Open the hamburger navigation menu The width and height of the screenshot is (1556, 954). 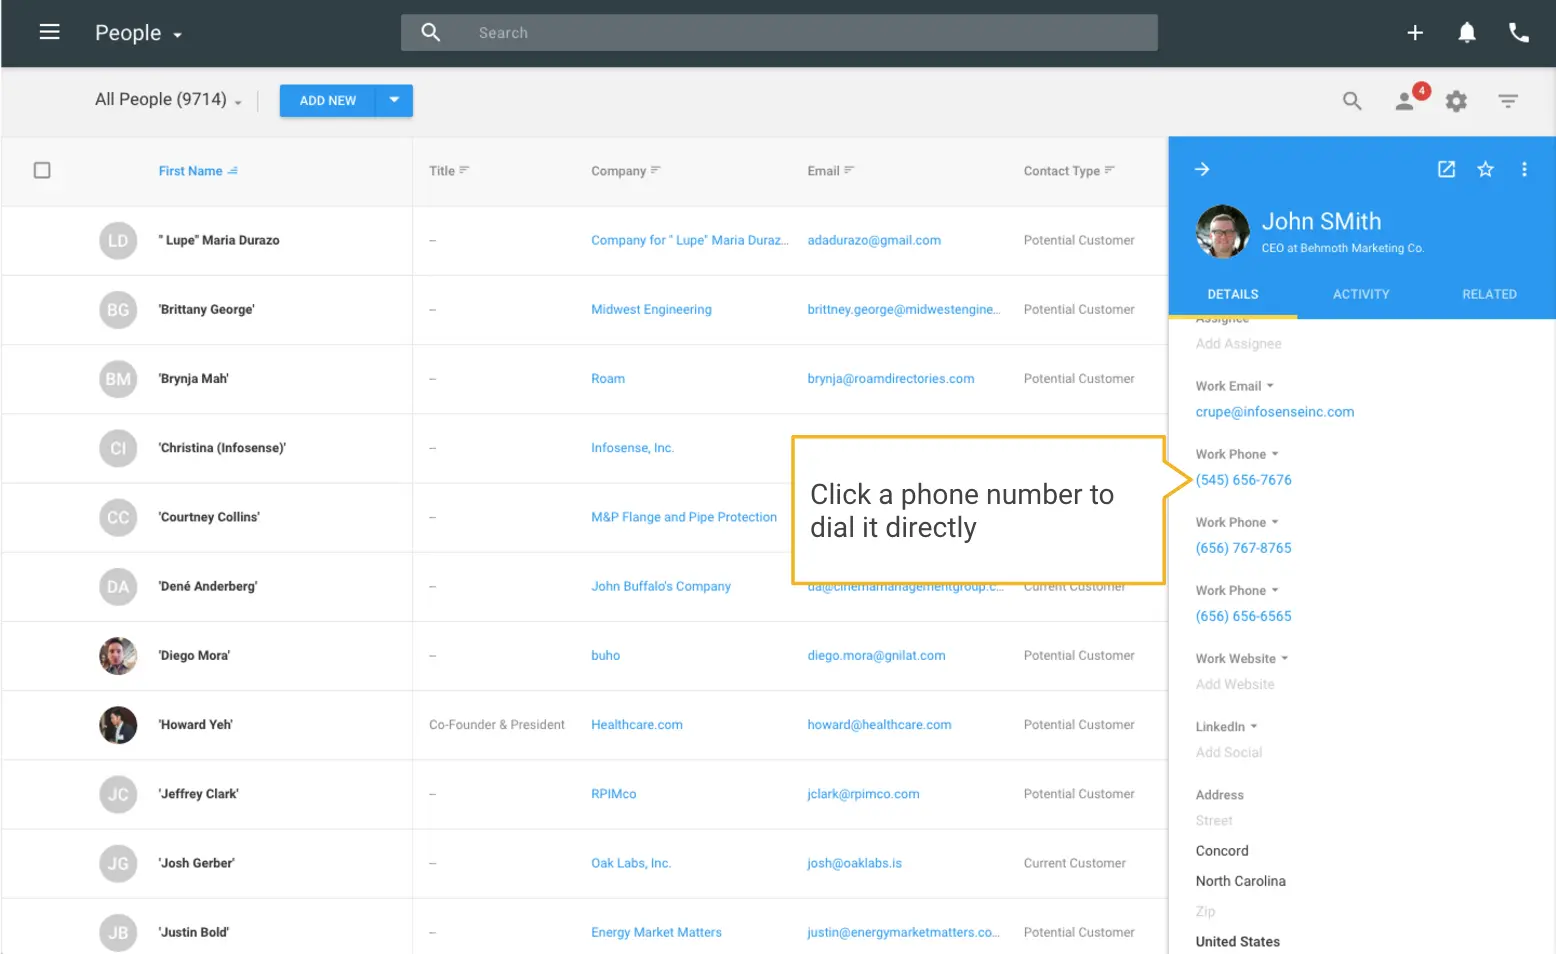click(49, 32)
